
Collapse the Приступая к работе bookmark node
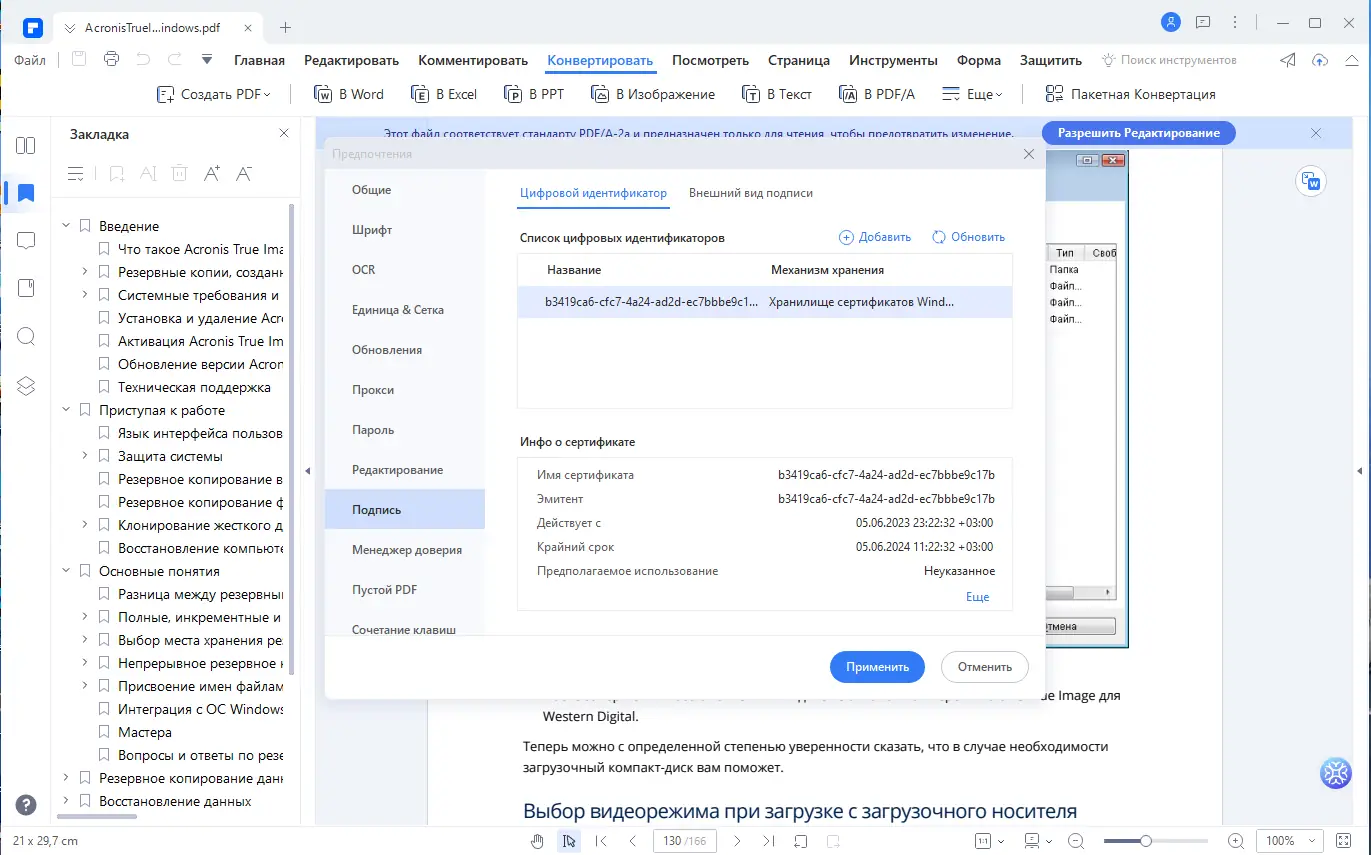[67, 410]
